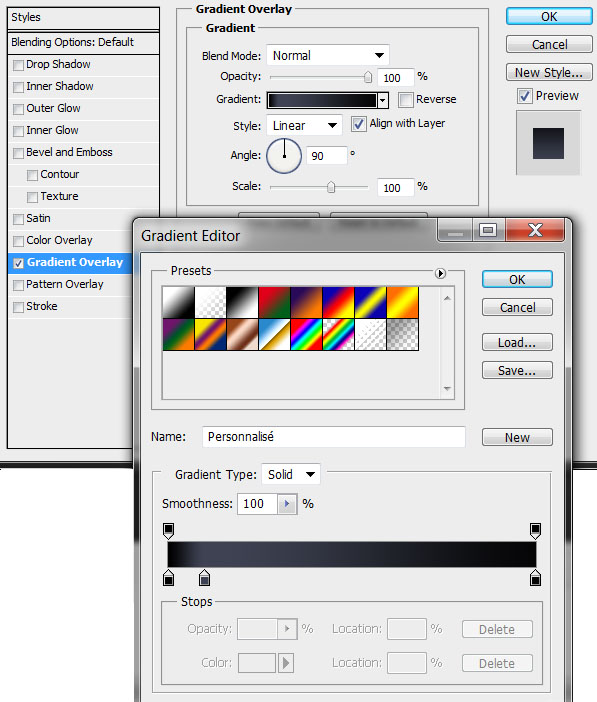Enable the Drop Shadow checkbox
Viewport: 597px width, 702px height.
(x=18, y=65)
